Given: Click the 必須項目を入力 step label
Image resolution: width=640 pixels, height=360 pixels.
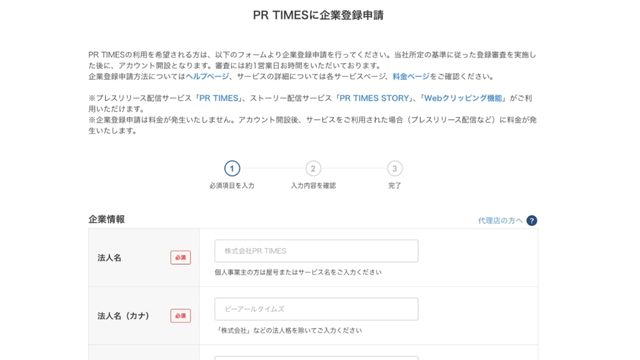Looking at the screenshot, I should click(232, 185).
